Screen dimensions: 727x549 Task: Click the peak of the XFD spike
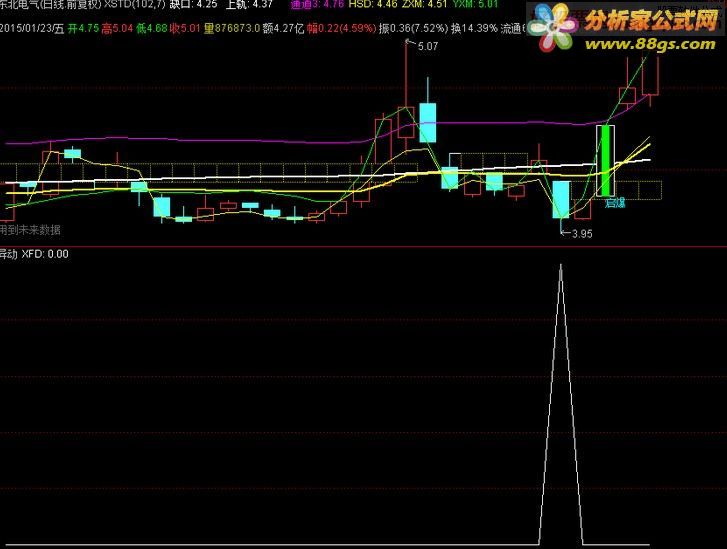[561, 266]
